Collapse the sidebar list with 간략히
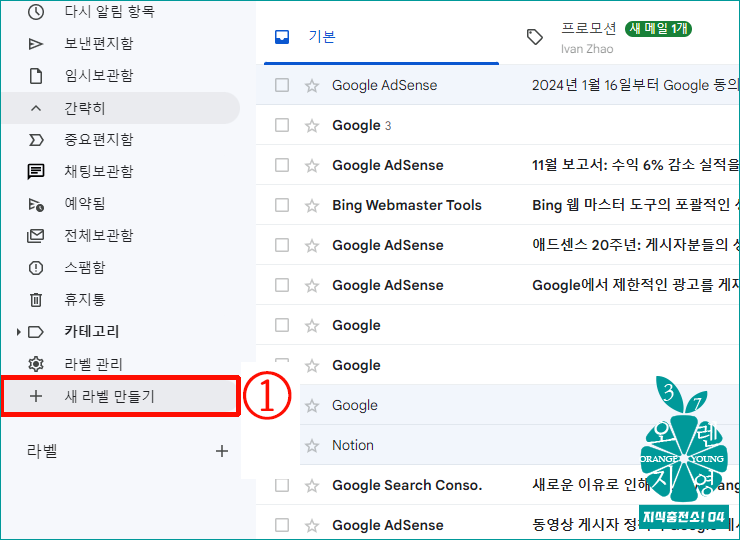Image resolution: width=740 pixels, height=540 pixels. [120, 108]
